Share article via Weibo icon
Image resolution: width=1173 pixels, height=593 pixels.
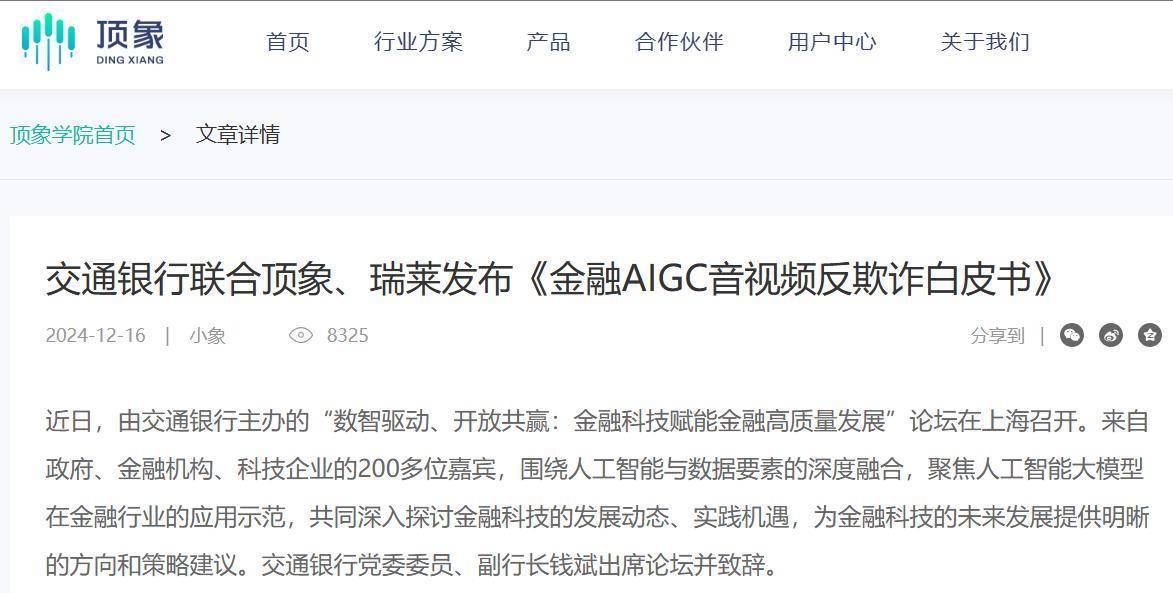click(x=1111, y=335)
